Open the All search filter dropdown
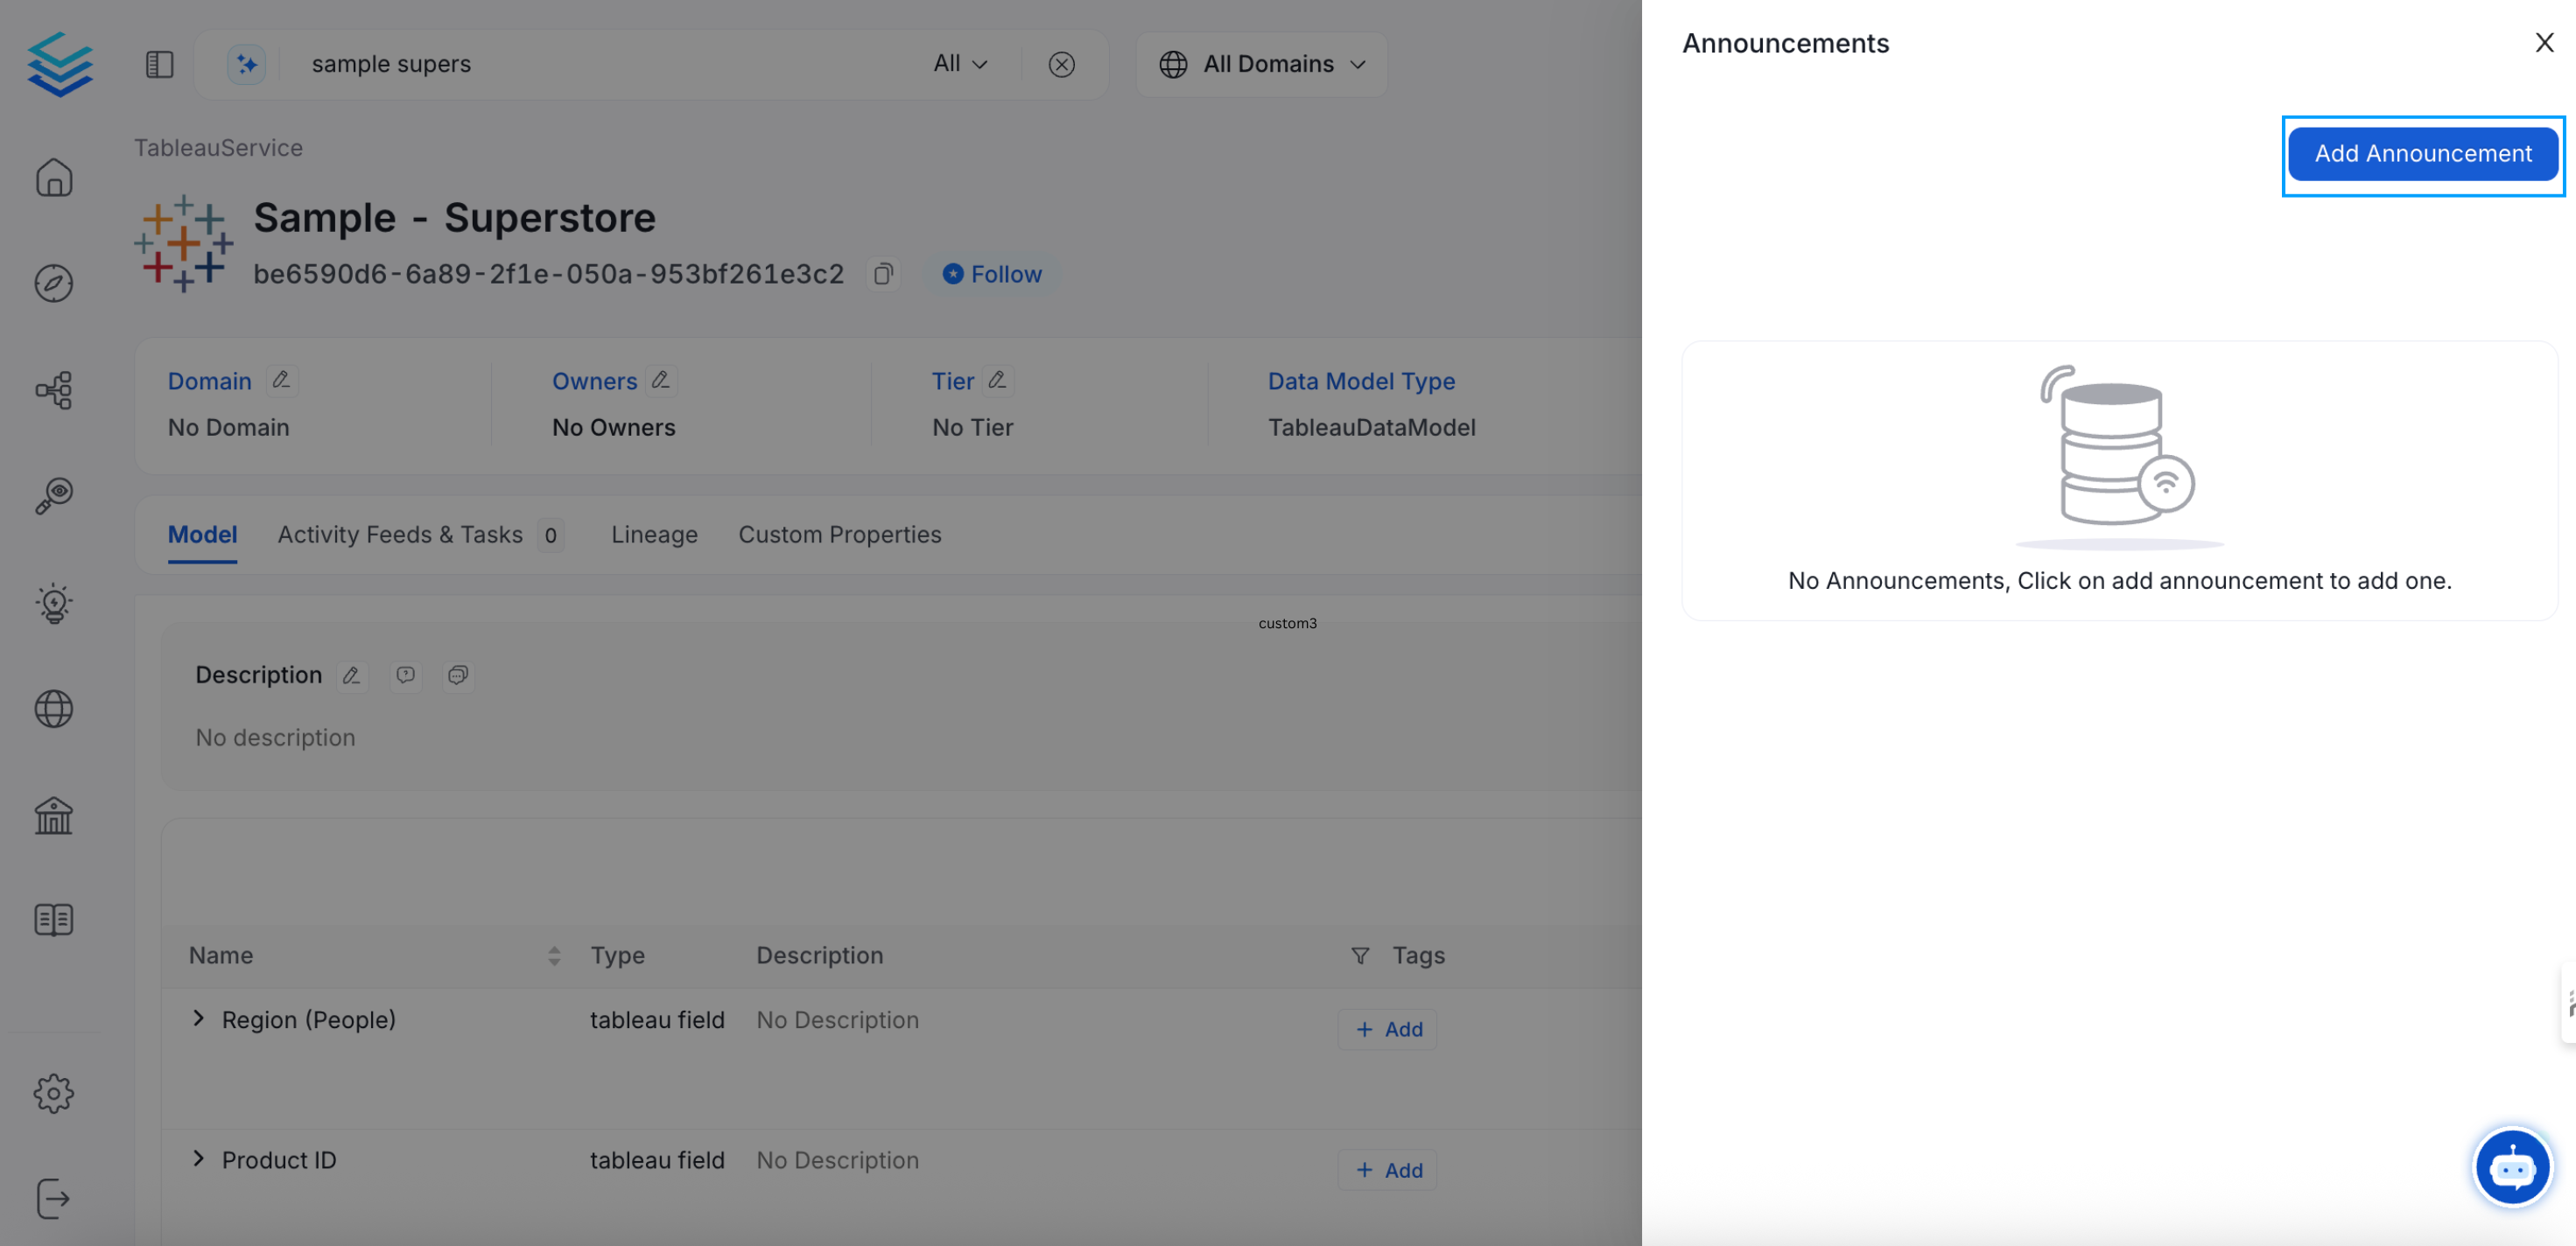The height and width of the screenshot is (1246, 2576). tap(959, 64)
